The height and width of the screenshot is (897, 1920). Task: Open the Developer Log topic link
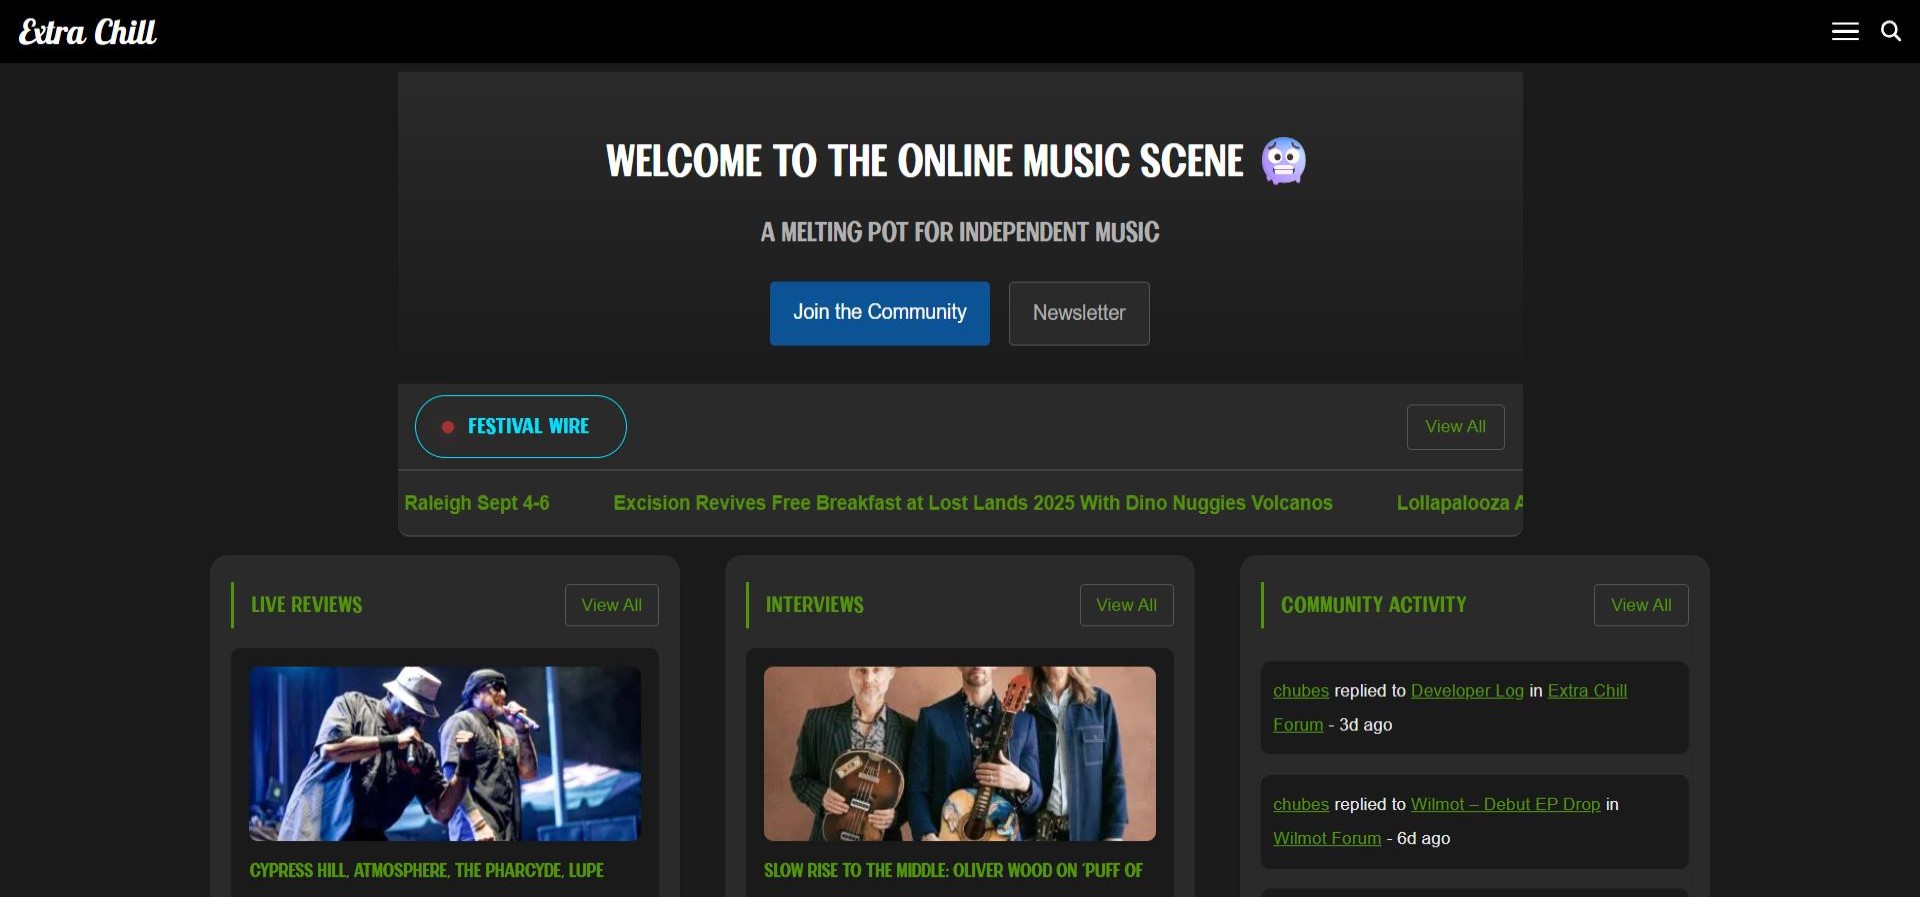1467,691
